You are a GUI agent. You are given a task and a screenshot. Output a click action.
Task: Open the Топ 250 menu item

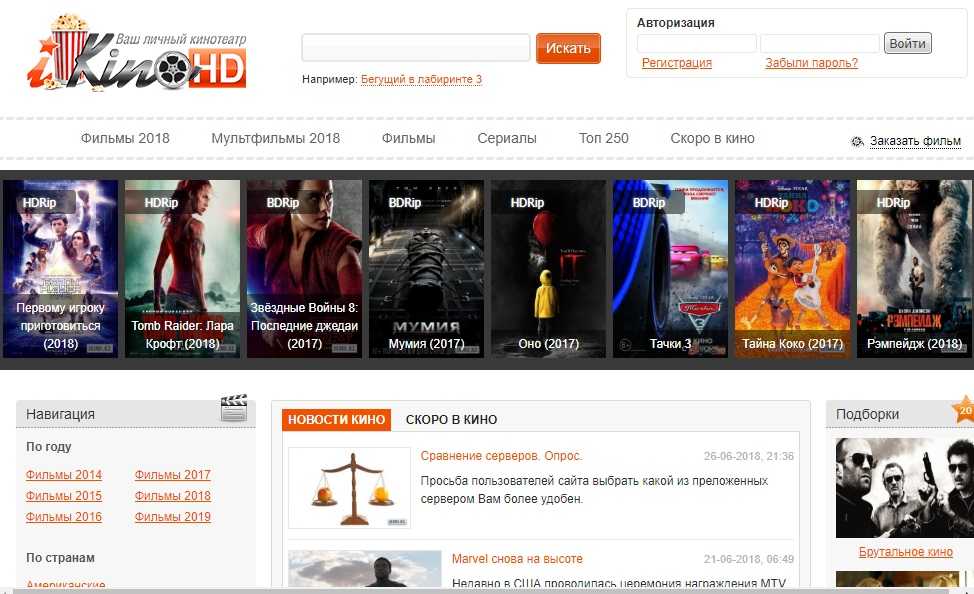click(x=604, y=138)
